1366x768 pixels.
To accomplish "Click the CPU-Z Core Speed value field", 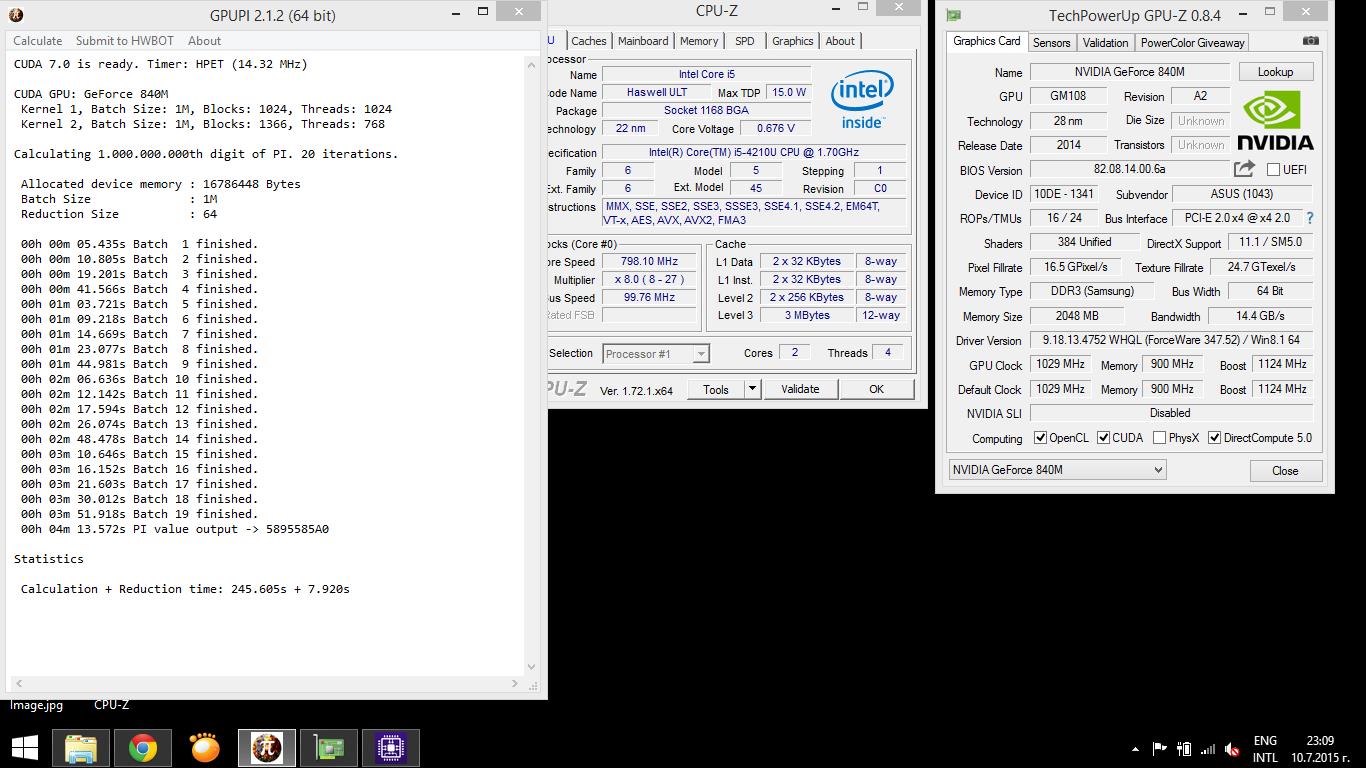I will coord(649,262).
